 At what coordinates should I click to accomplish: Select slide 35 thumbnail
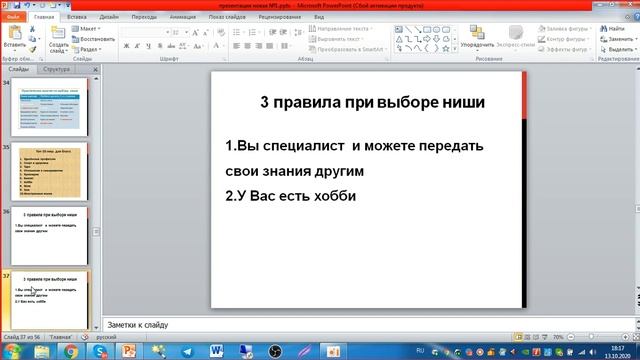tap(49, 171)
